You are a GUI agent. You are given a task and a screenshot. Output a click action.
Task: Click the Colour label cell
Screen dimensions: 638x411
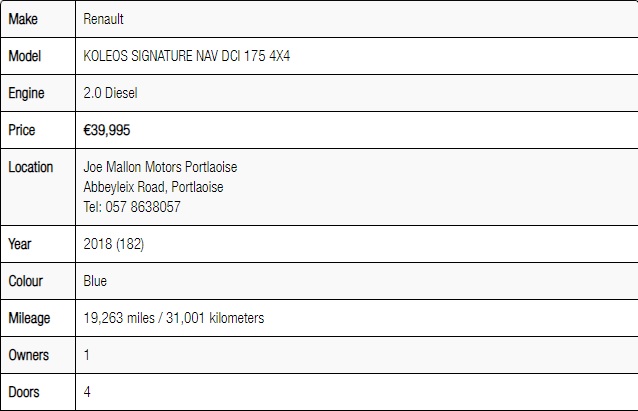coord(38,281)
